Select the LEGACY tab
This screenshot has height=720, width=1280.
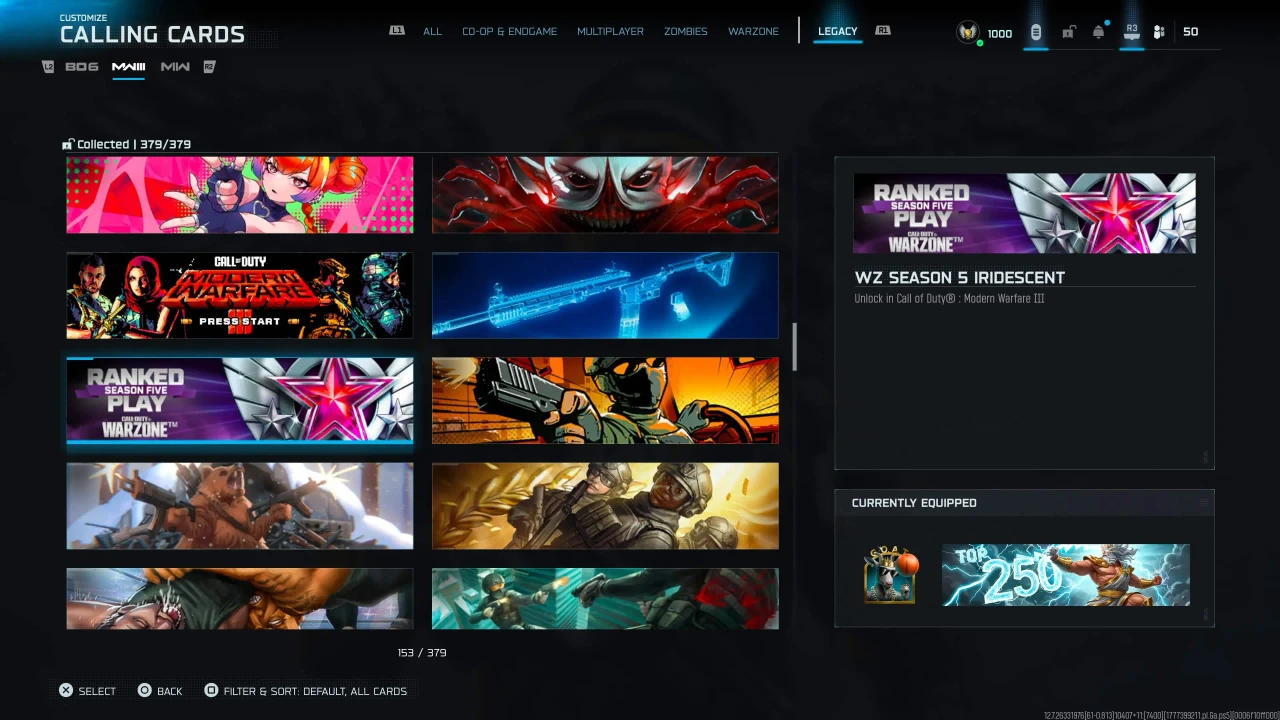(x=837, y=31)
